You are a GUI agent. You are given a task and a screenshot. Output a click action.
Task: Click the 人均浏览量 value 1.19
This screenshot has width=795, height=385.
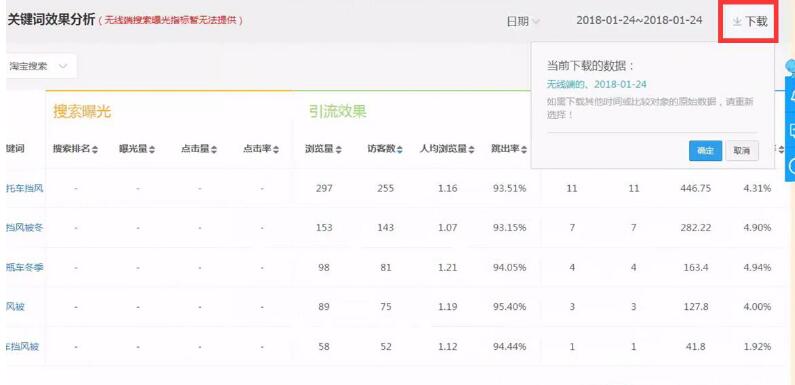click(448, 307)
